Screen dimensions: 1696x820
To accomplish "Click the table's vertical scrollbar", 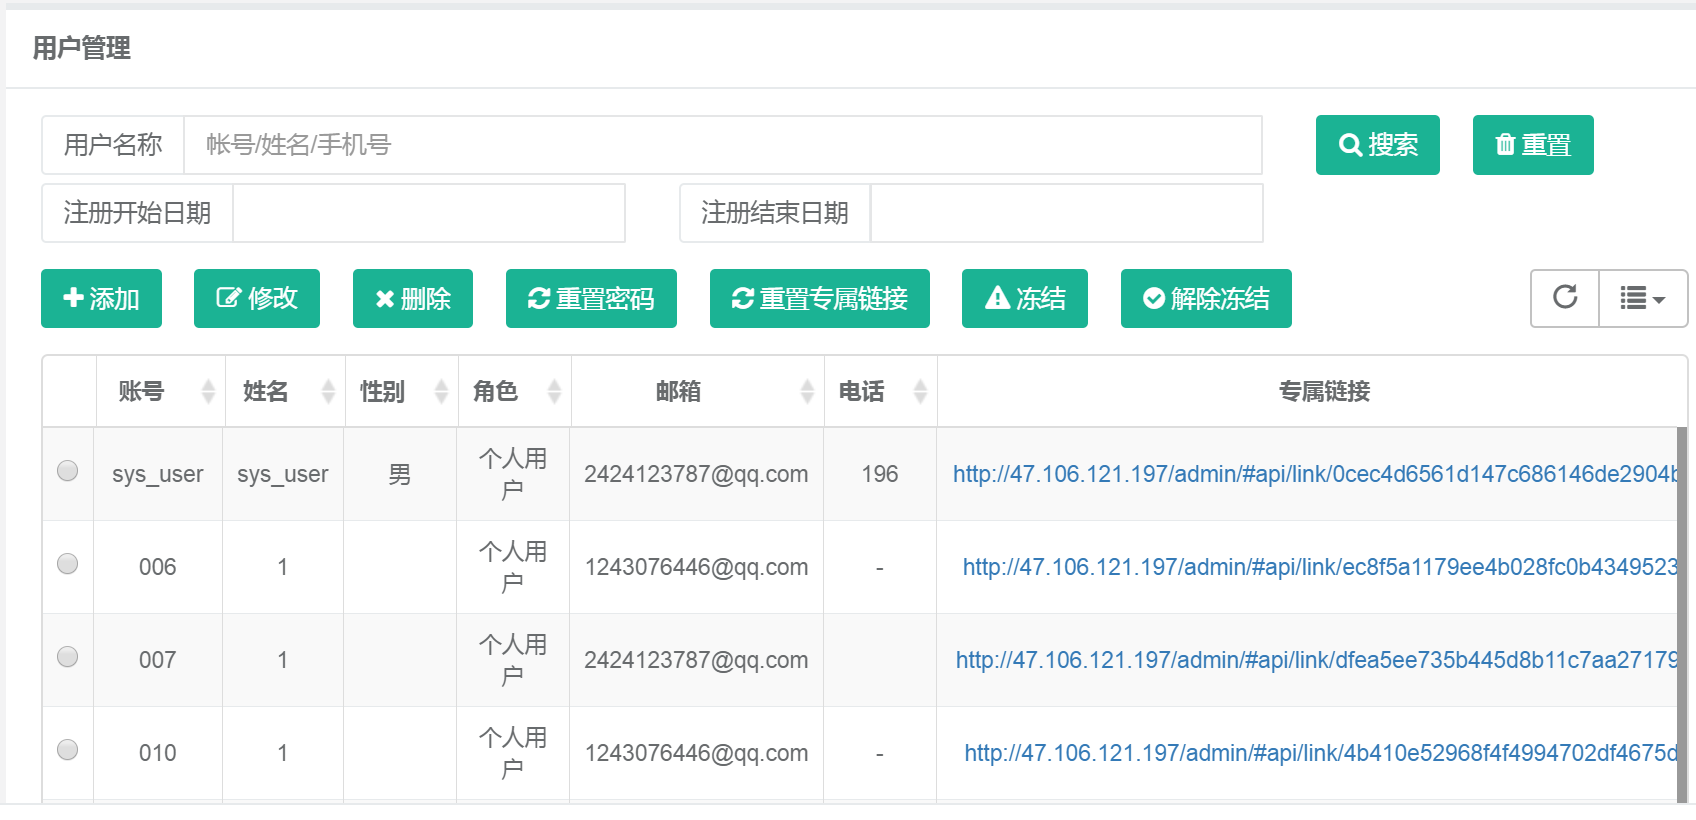I will click(x=1682, y=614).
